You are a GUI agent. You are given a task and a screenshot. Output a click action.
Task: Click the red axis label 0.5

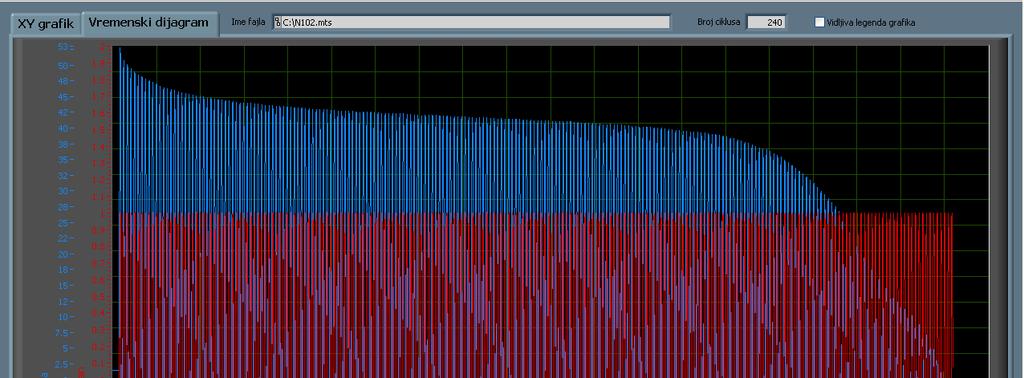click(98, 296)
